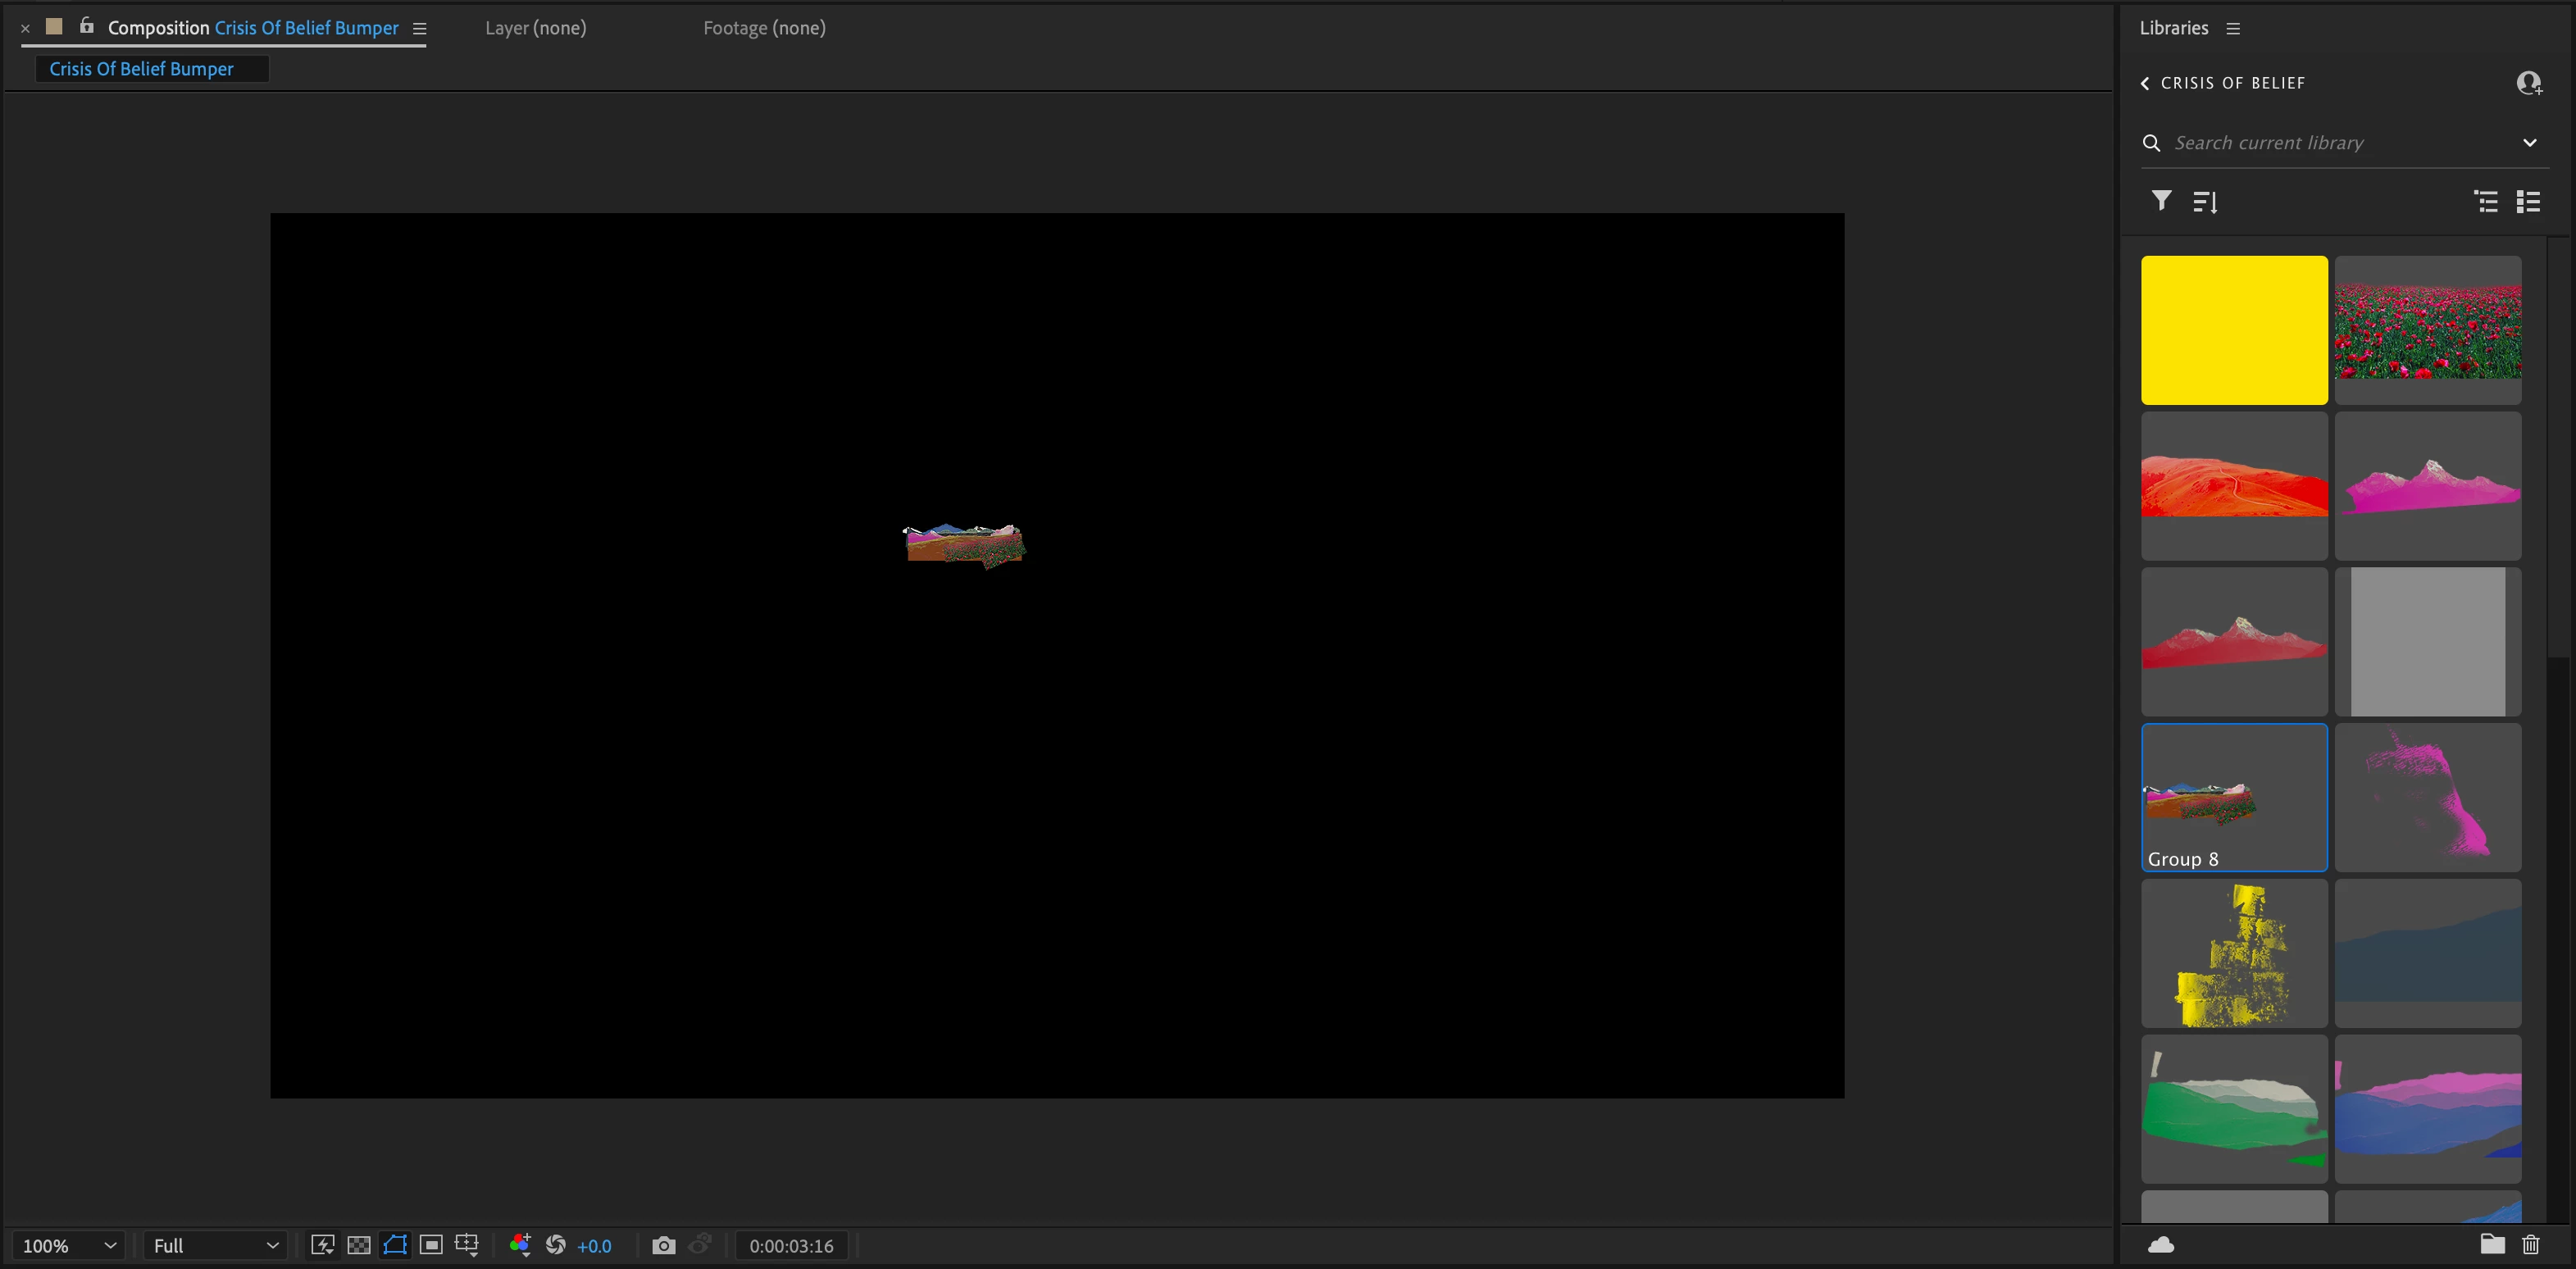Open the library filter funnel icon
2576x1269 pixels.
2161,201
